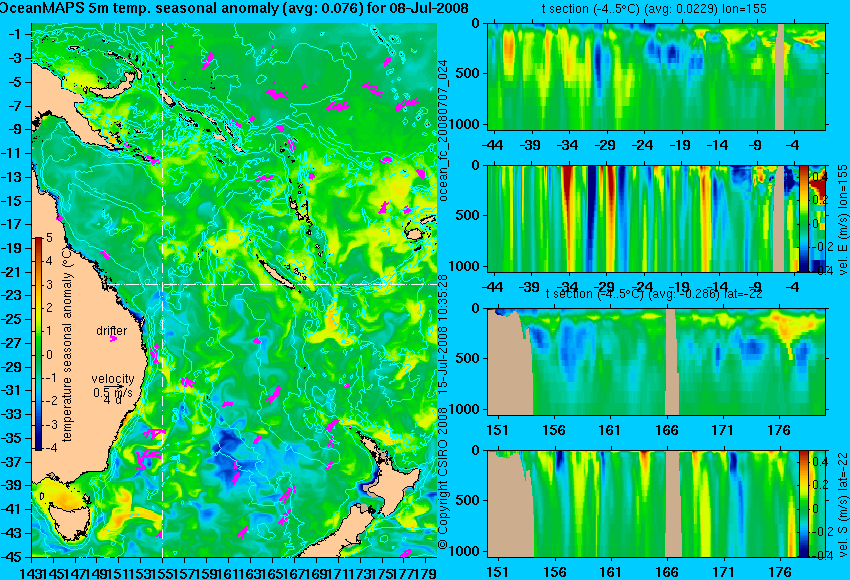Click the '176' tick under the bottom velocity S section
The width and height of the screenshot is (850, 580).
pyautogui.click(x=780, y=572)
